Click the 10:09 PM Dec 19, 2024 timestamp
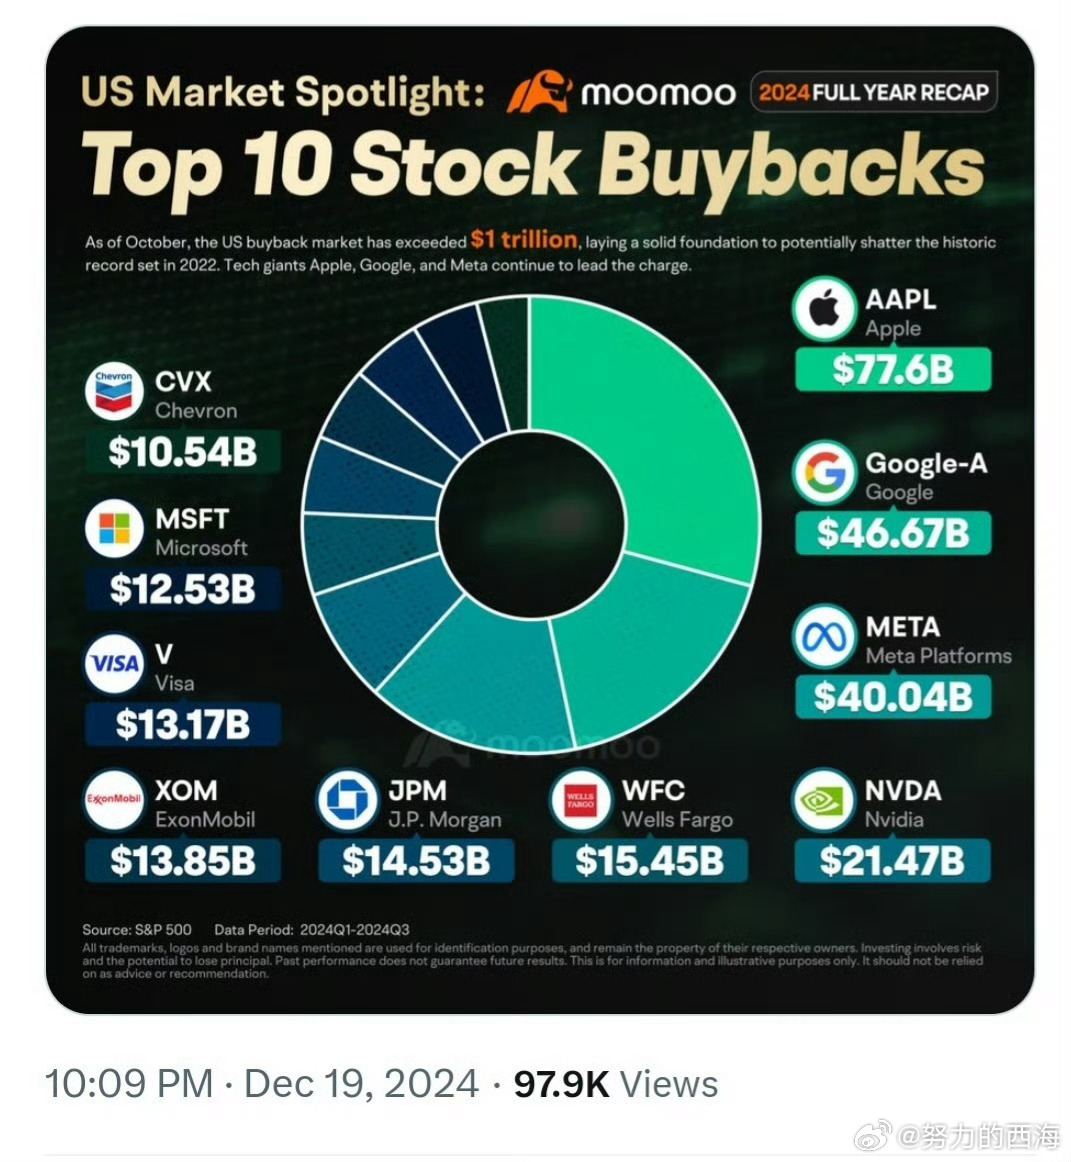This screenshot has width=1071, height=1162. 262,1084
